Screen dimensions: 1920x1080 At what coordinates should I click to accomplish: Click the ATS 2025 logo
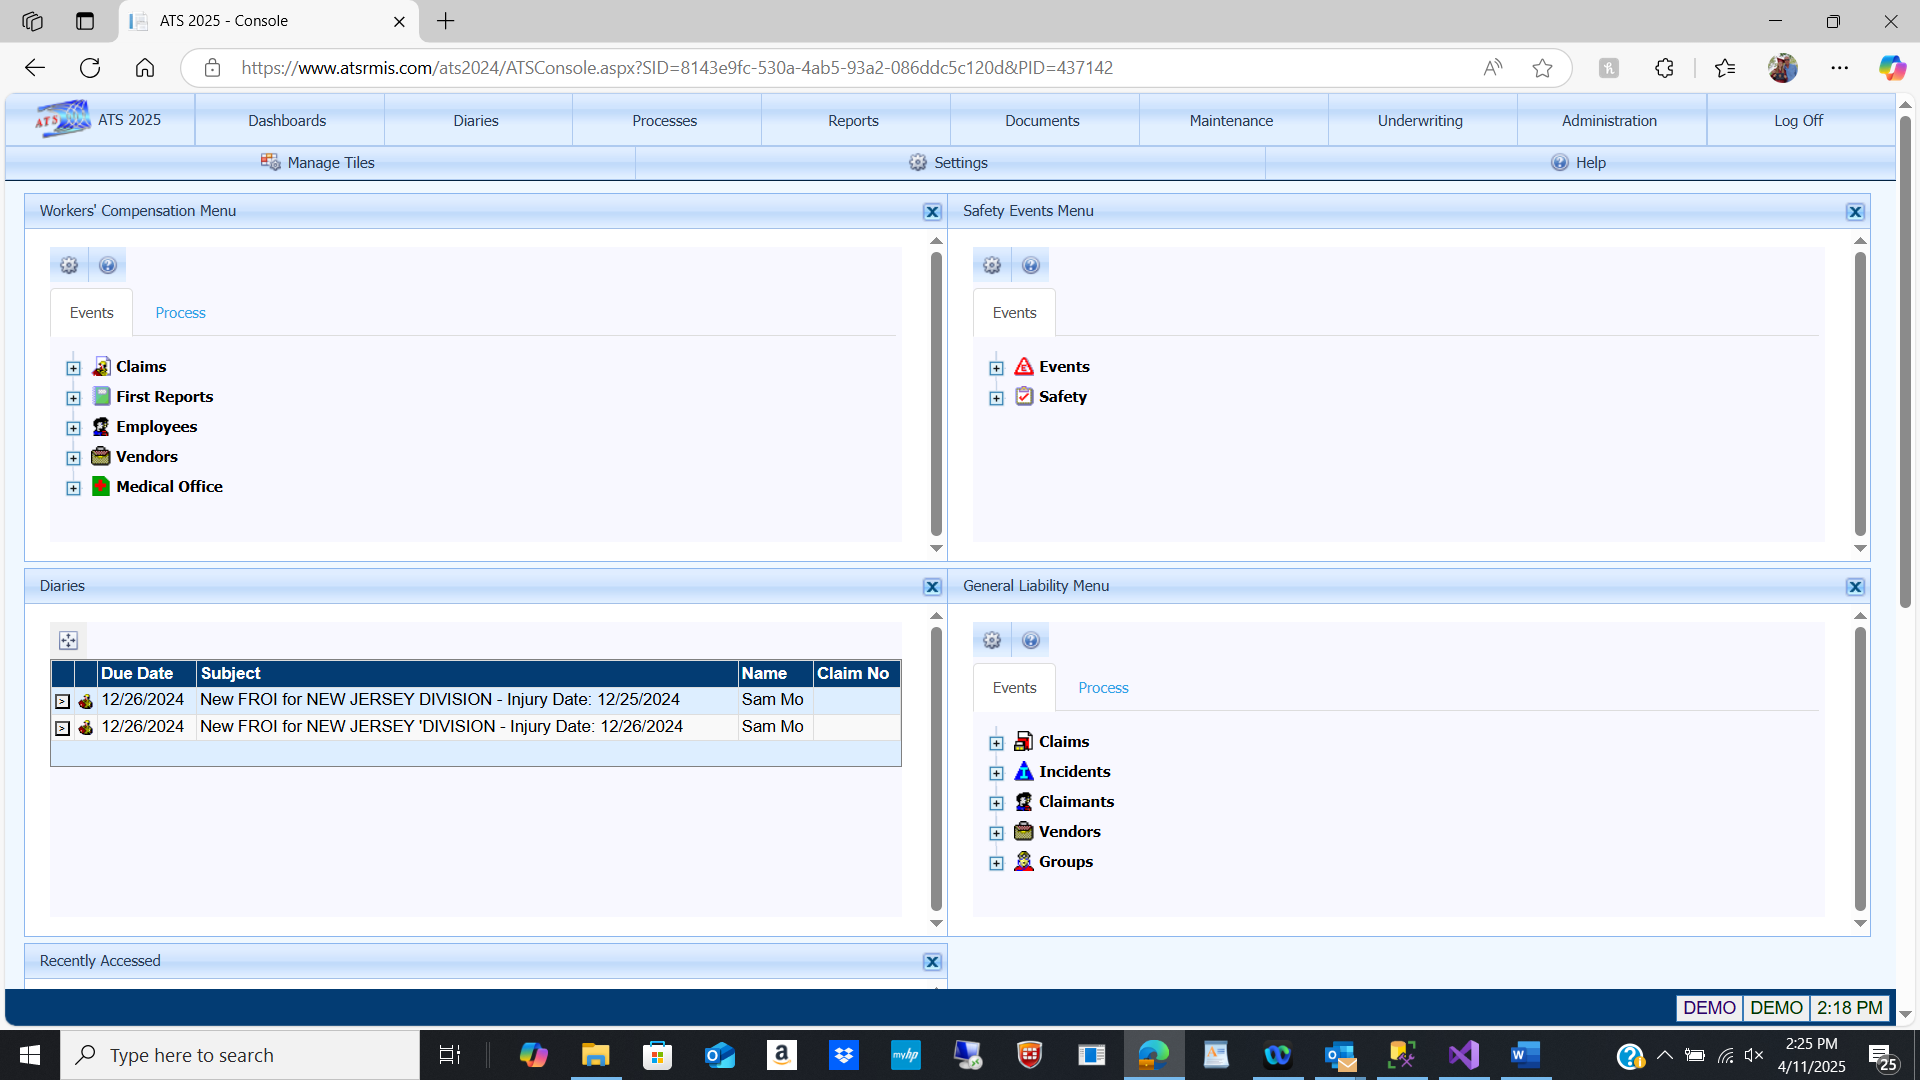tap(63, 119)
